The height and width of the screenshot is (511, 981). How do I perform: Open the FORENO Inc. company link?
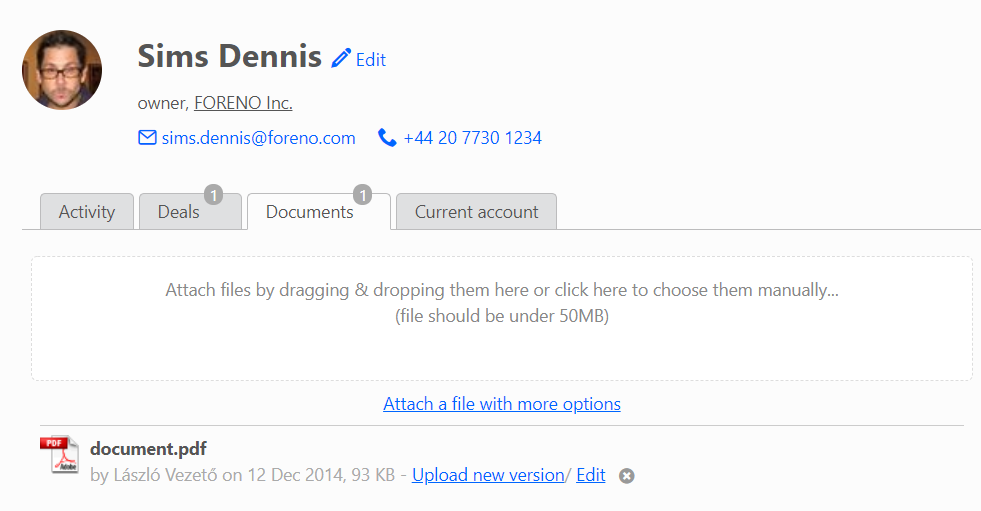pos(243,103)
